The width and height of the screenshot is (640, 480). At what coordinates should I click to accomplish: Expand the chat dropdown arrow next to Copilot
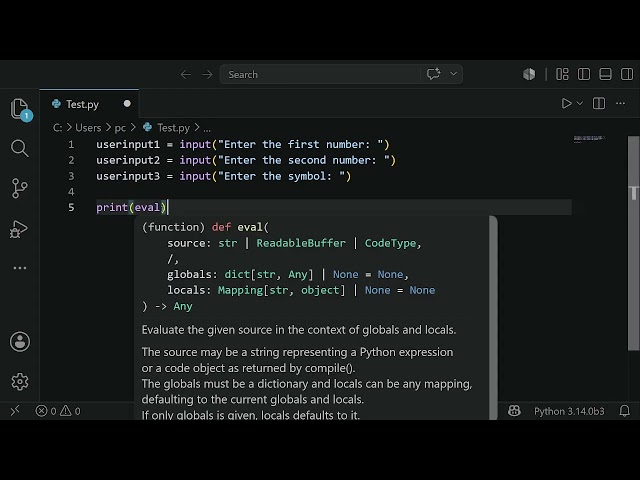tap(453, 74)
